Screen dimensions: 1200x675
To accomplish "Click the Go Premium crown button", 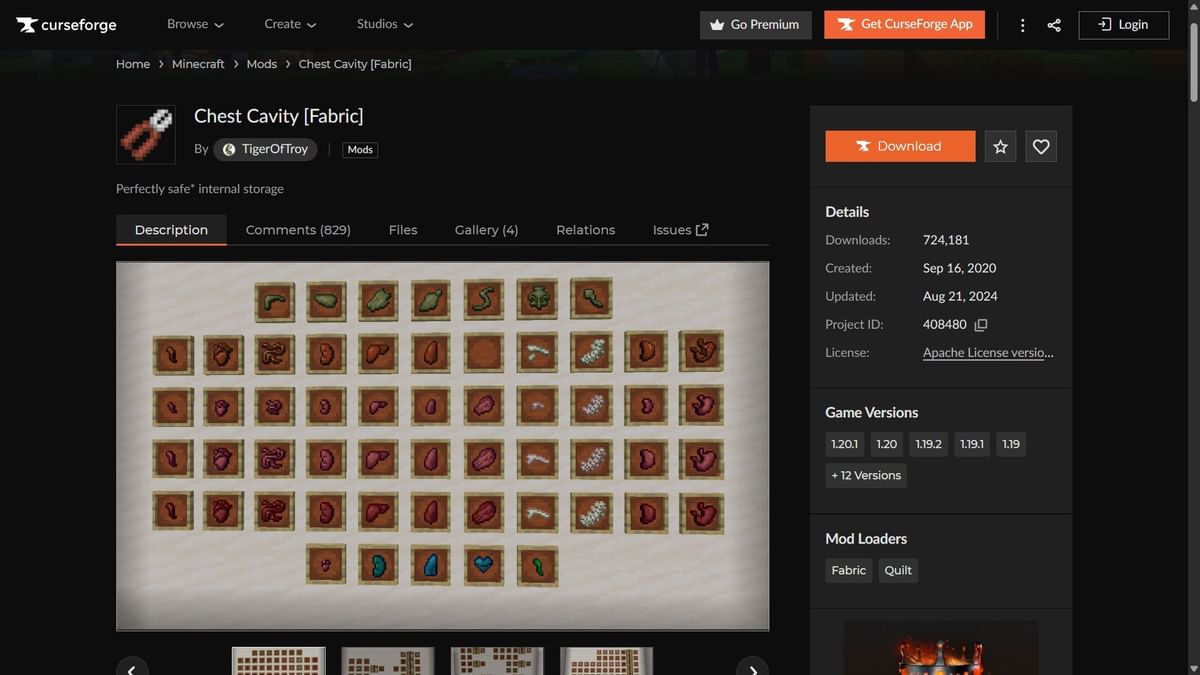I will [755, 24].
